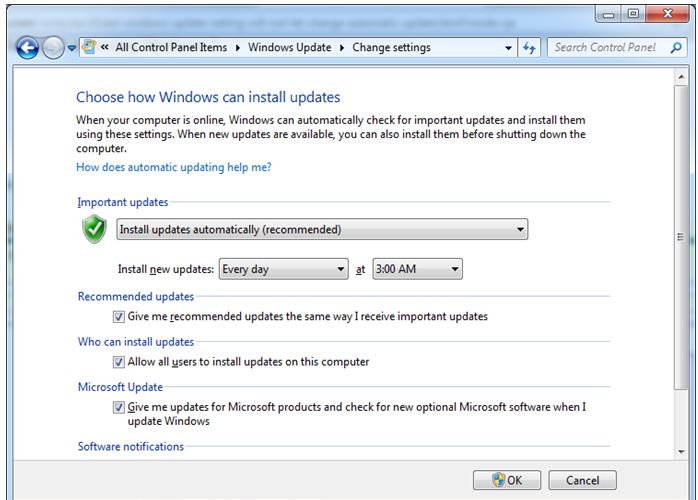The height and width of the screenshot is (500, 698).
Task: Open the recent pages dropdown arrow
Action: 72,47
